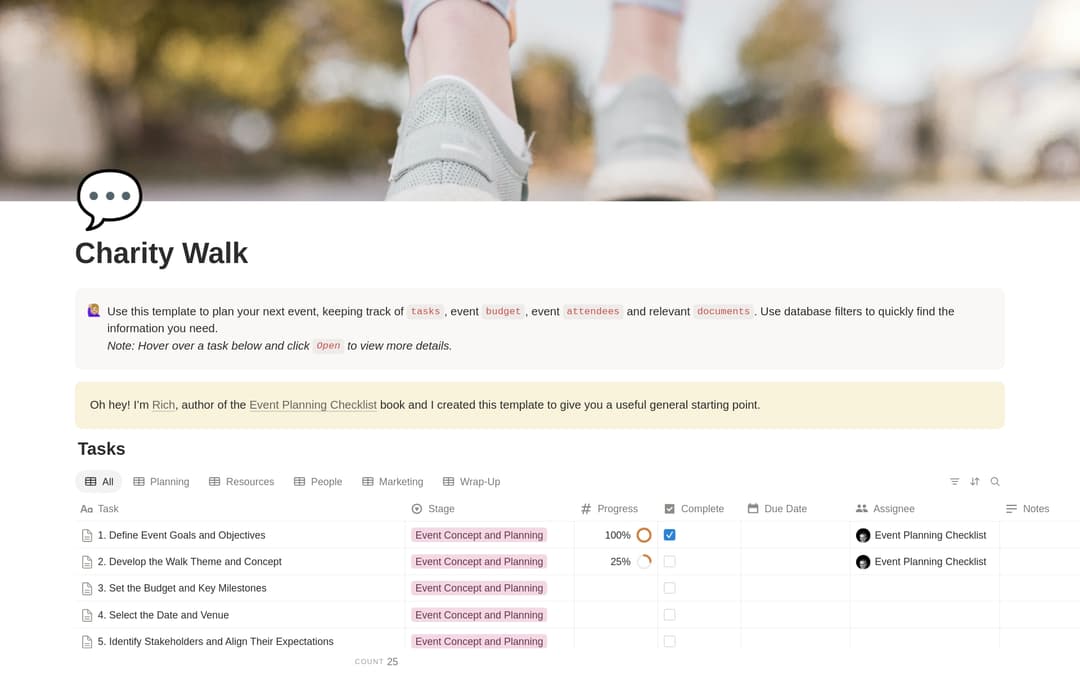Open task 5. Identify Stakeholders and Align Expectations
Viewport: 1080px width, 674px height.
(216, 642)
